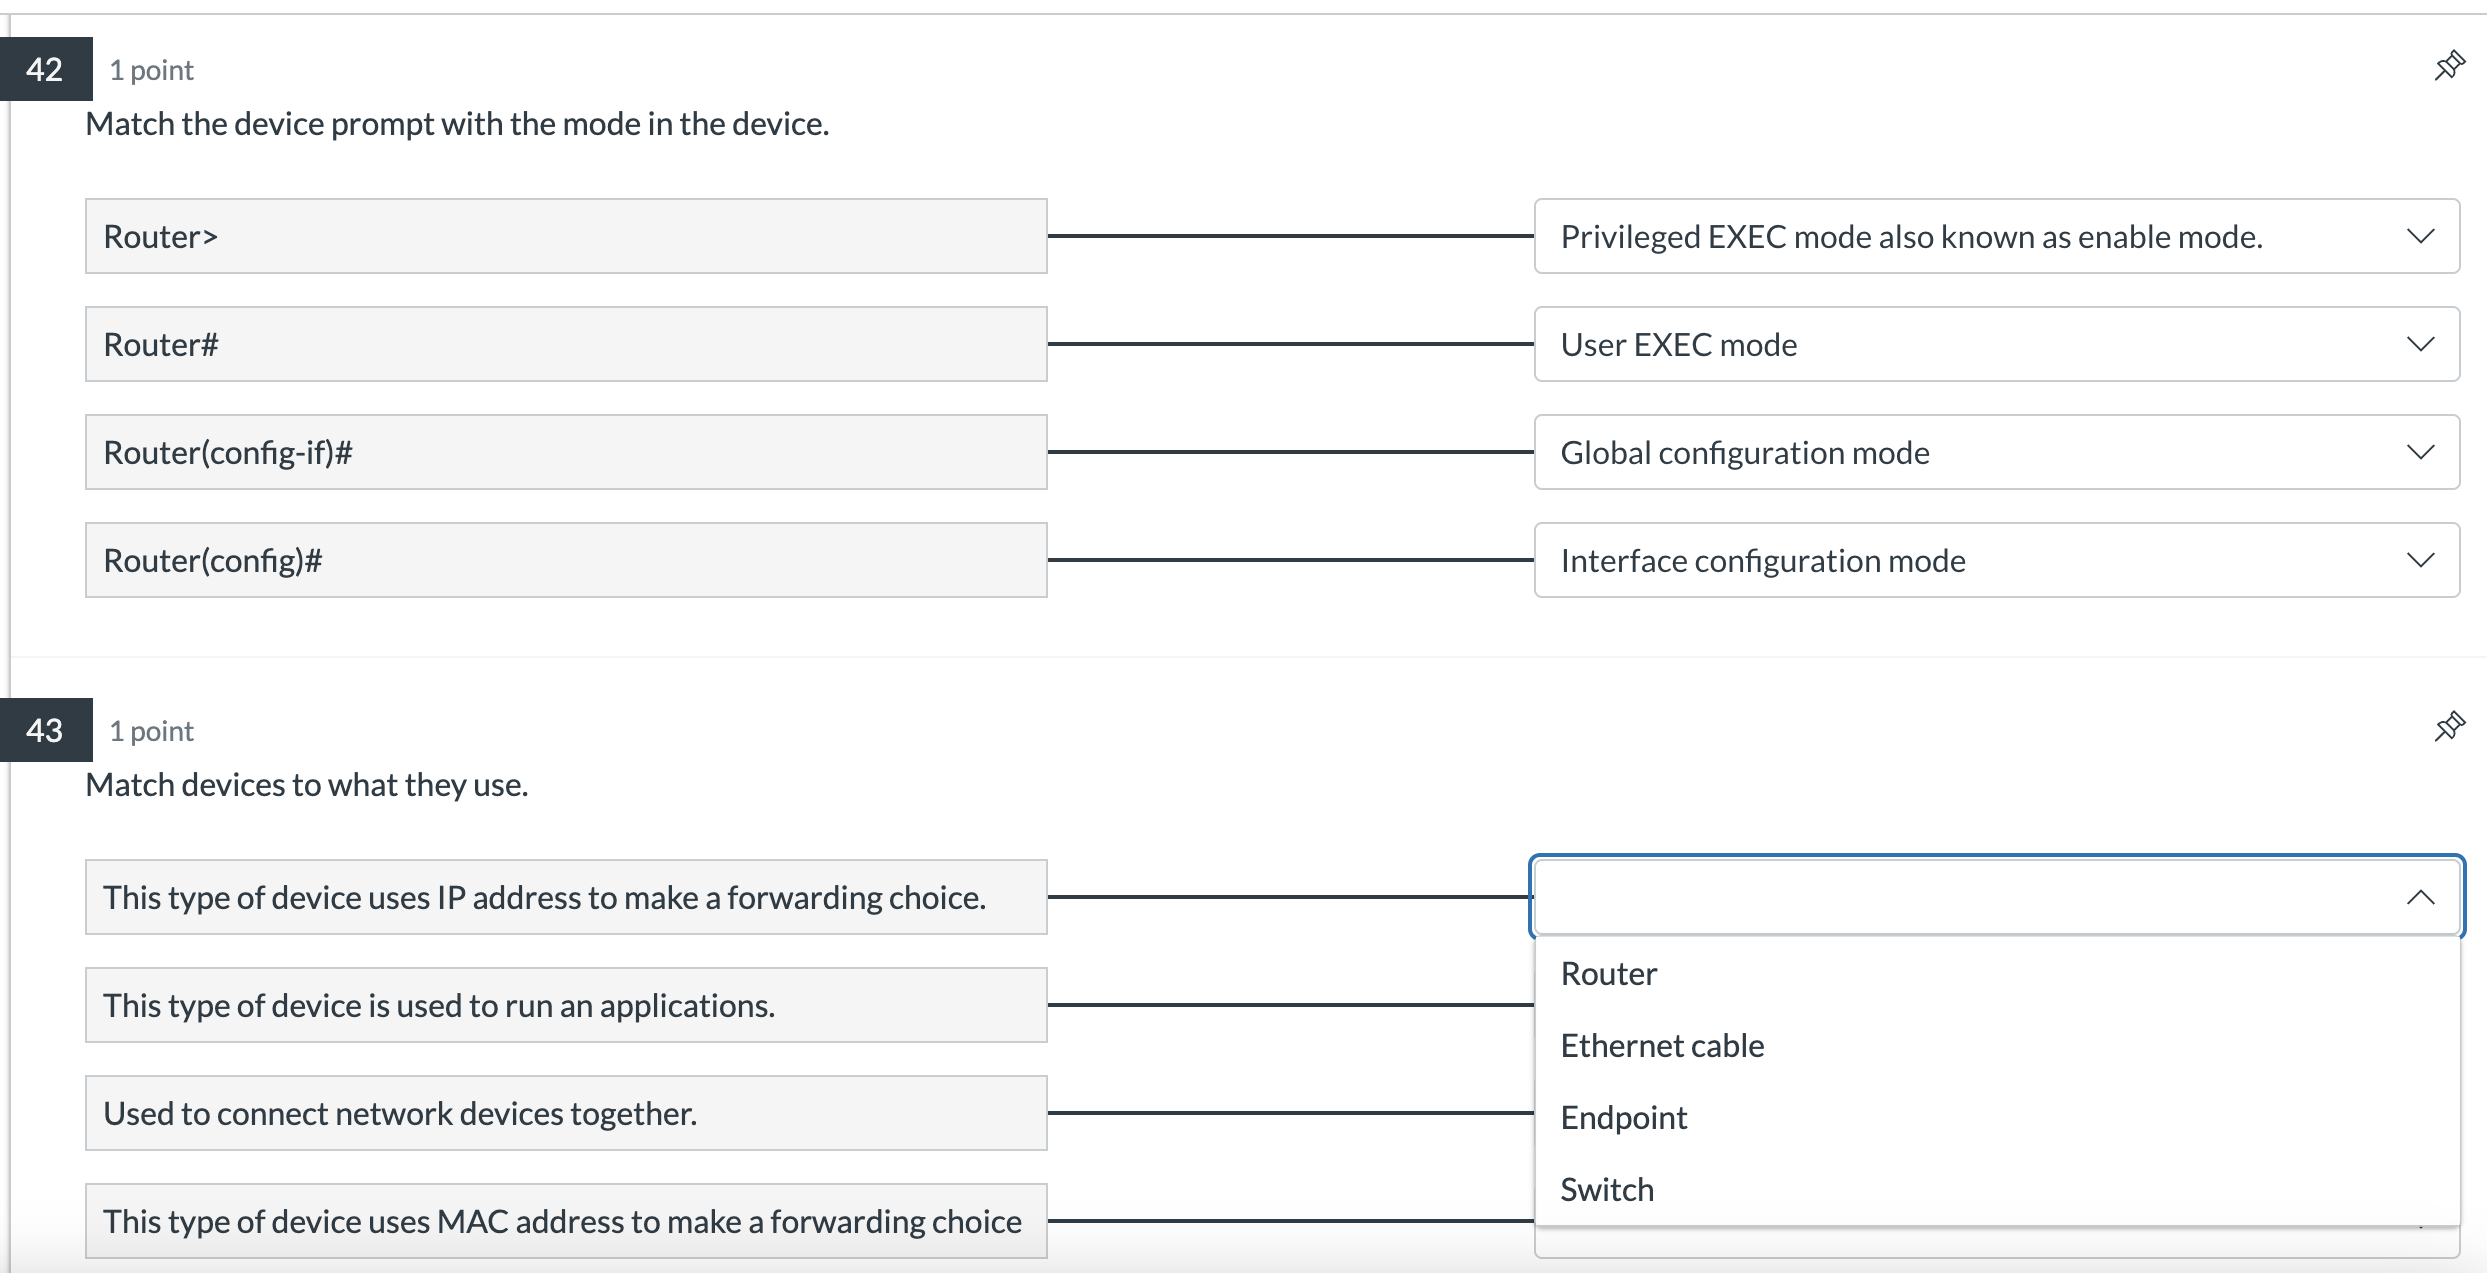Select Switch from the dropdown options
Screen dimensions: 2487x1273
(1606, 1189)
